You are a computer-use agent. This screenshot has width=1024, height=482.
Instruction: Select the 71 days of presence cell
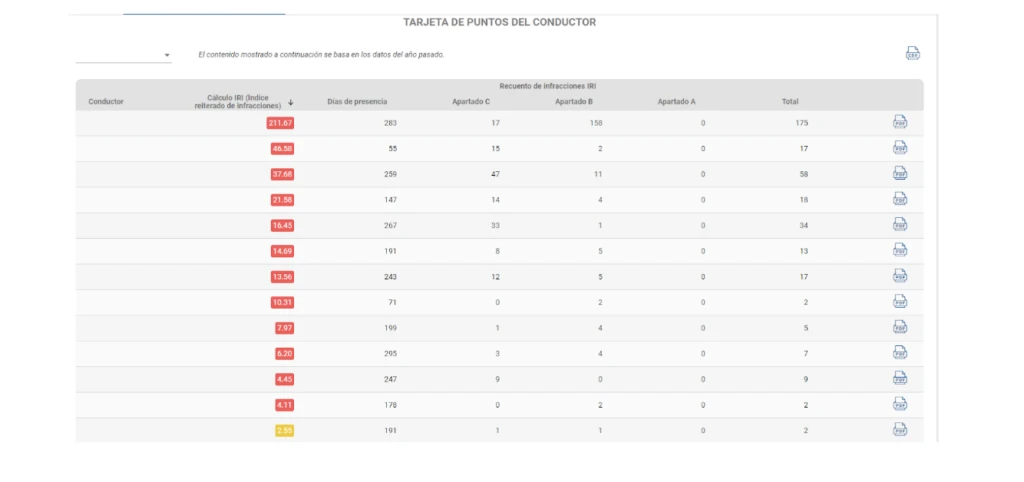392,302
